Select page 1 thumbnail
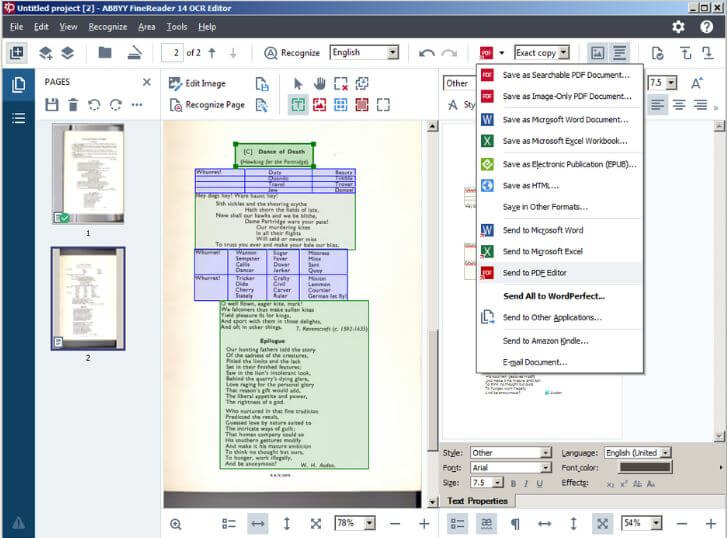The height and width of the screenshot is (538, 727). point(88,173)
